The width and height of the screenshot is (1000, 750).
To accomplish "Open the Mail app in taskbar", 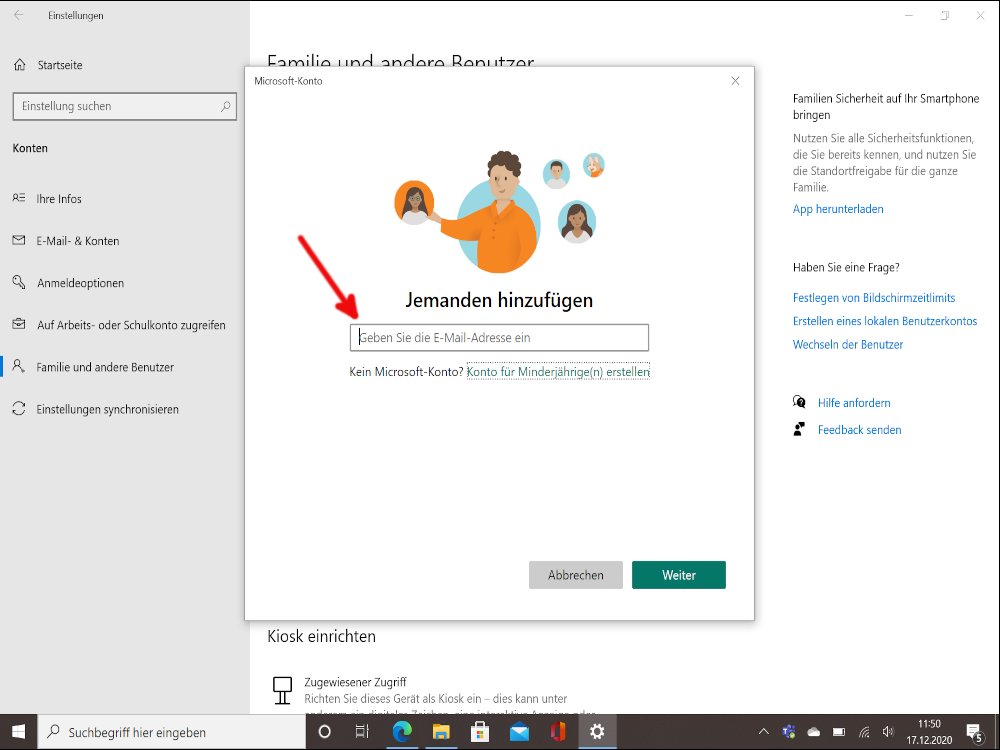I will 518,732.
